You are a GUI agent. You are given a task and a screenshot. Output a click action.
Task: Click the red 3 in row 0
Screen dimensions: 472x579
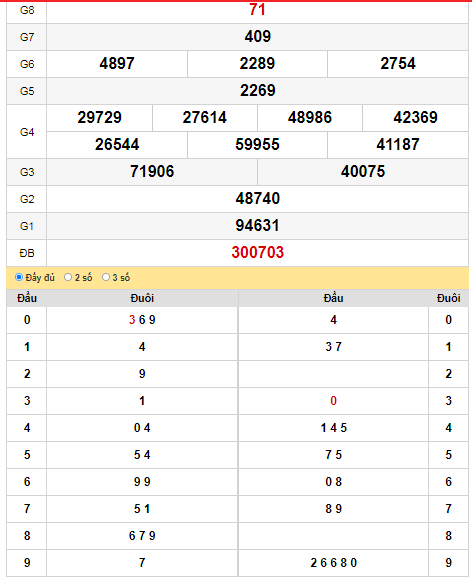pos(132,320)
